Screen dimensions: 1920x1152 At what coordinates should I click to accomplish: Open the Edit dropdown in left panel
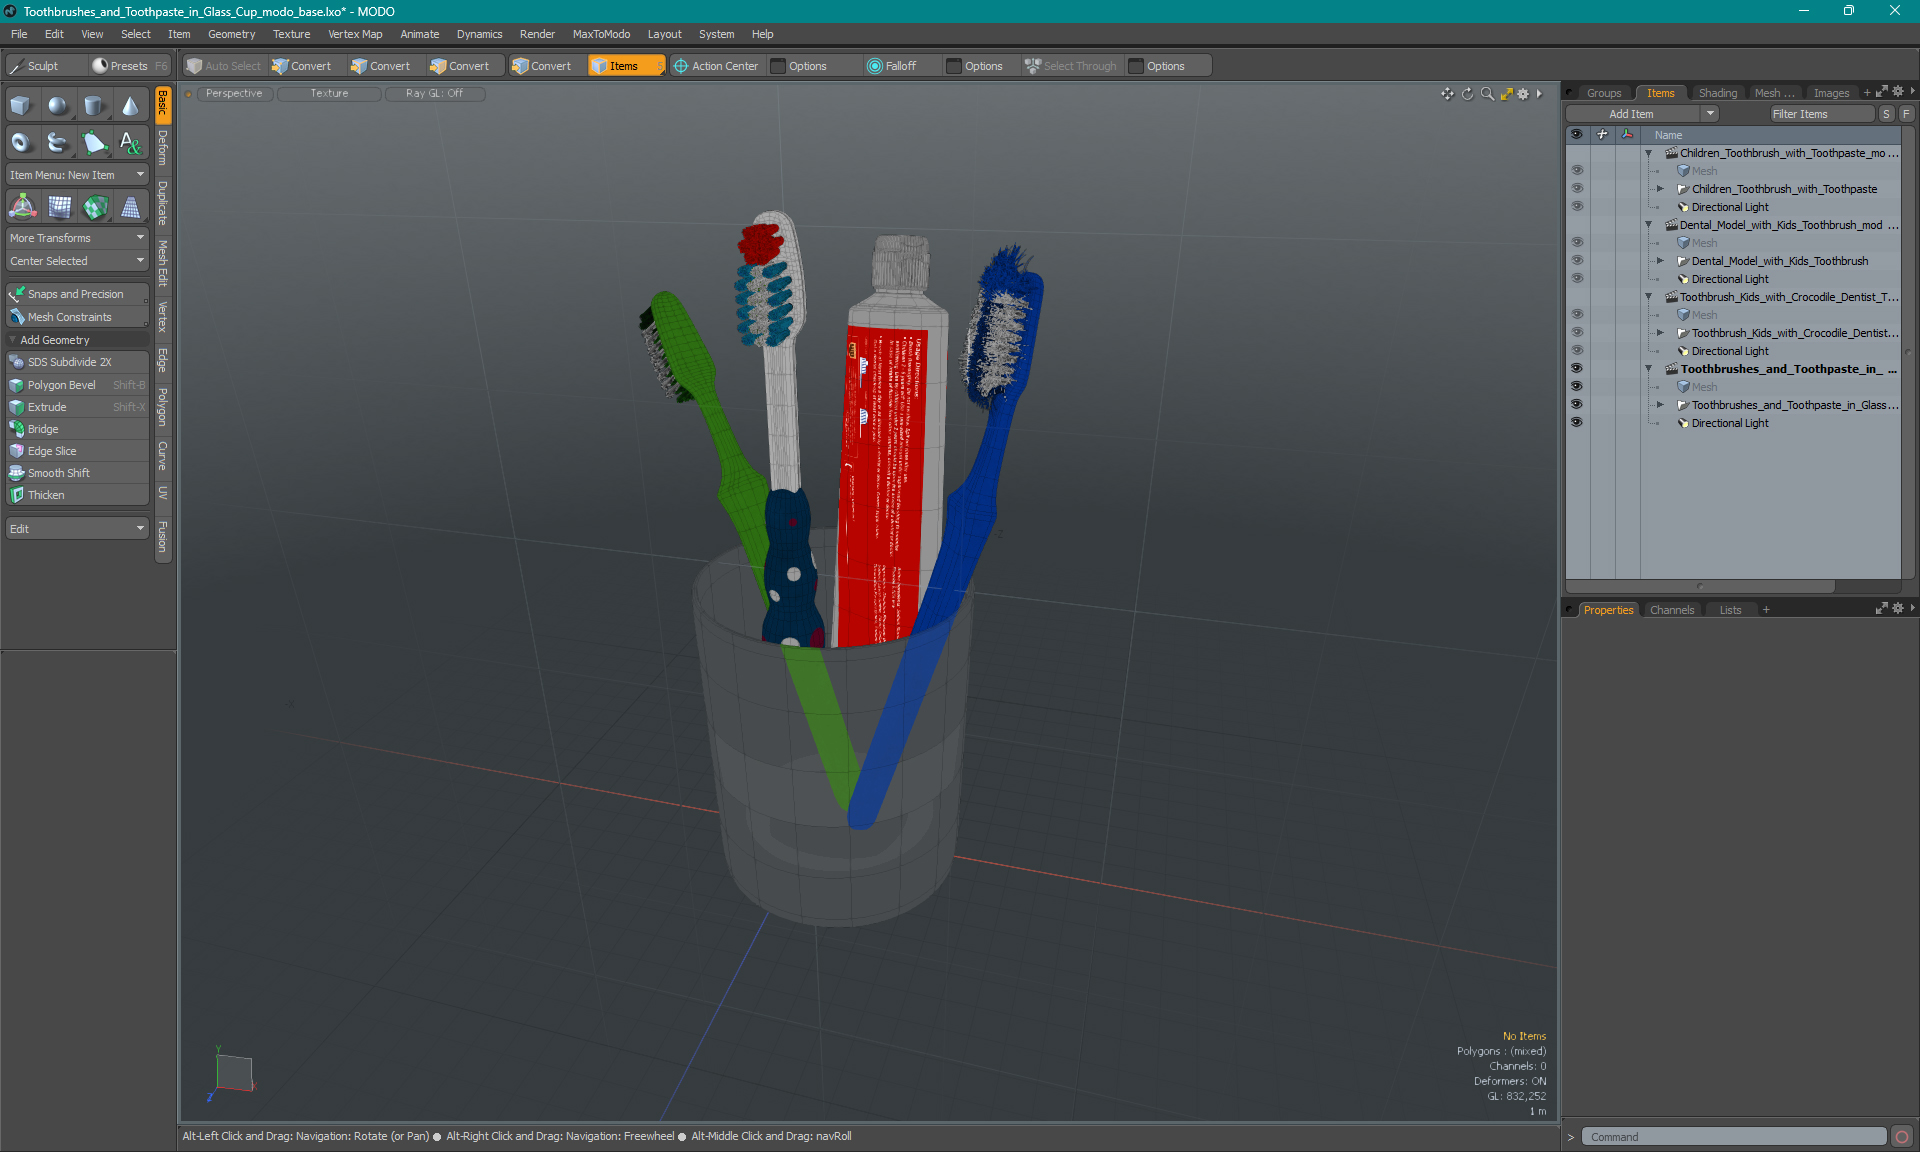[x=77, y=529]
